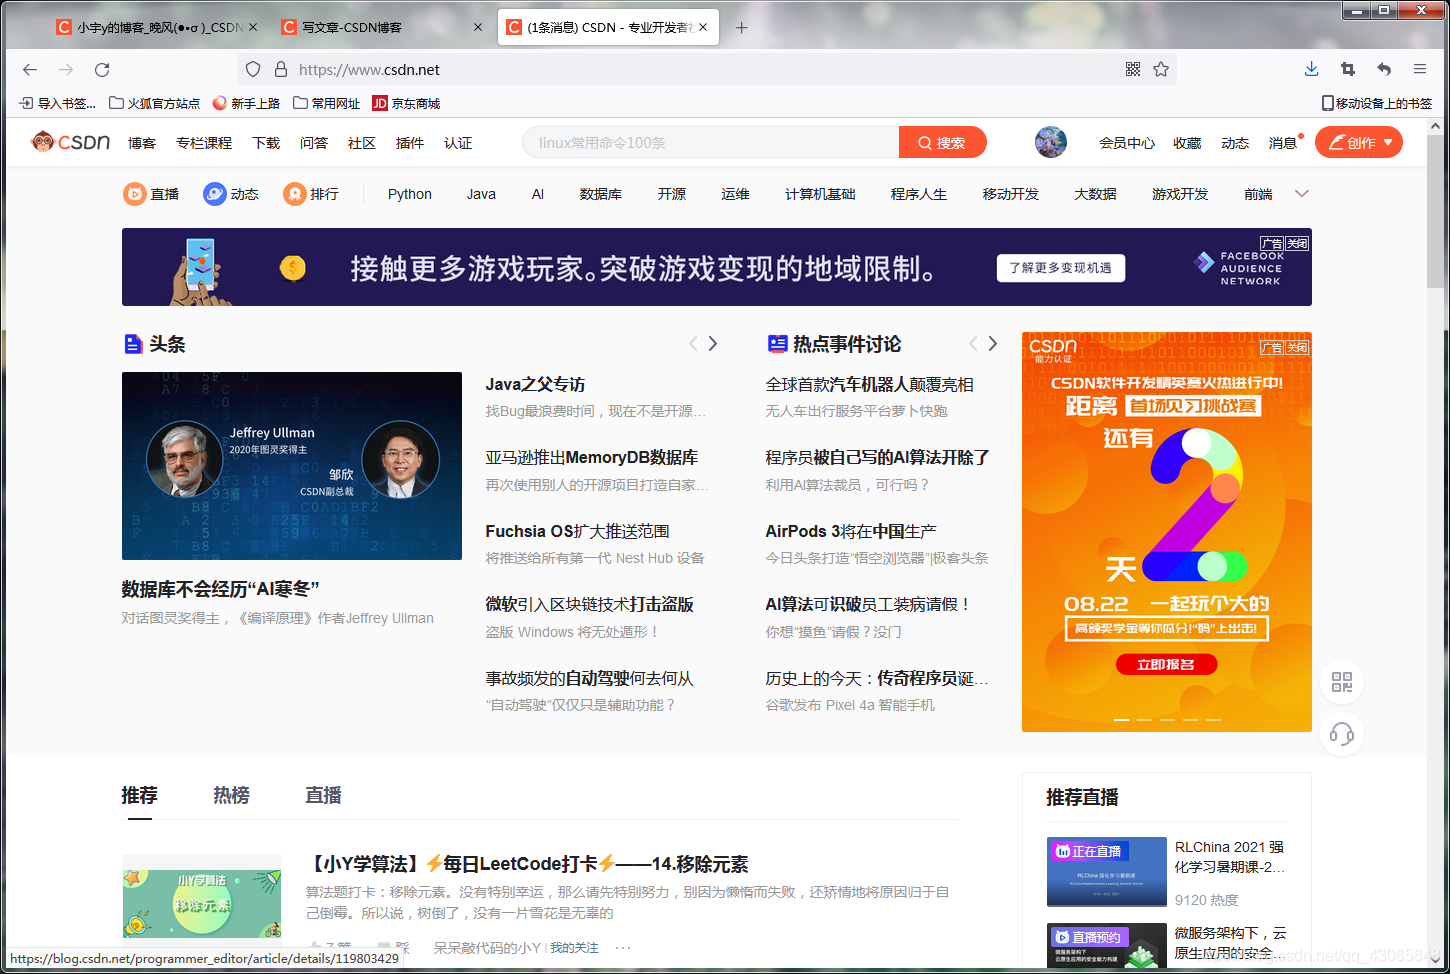Open the 导入书签 bookmark toolbar item
1450x974 pixels.
[x=58, y=103]
